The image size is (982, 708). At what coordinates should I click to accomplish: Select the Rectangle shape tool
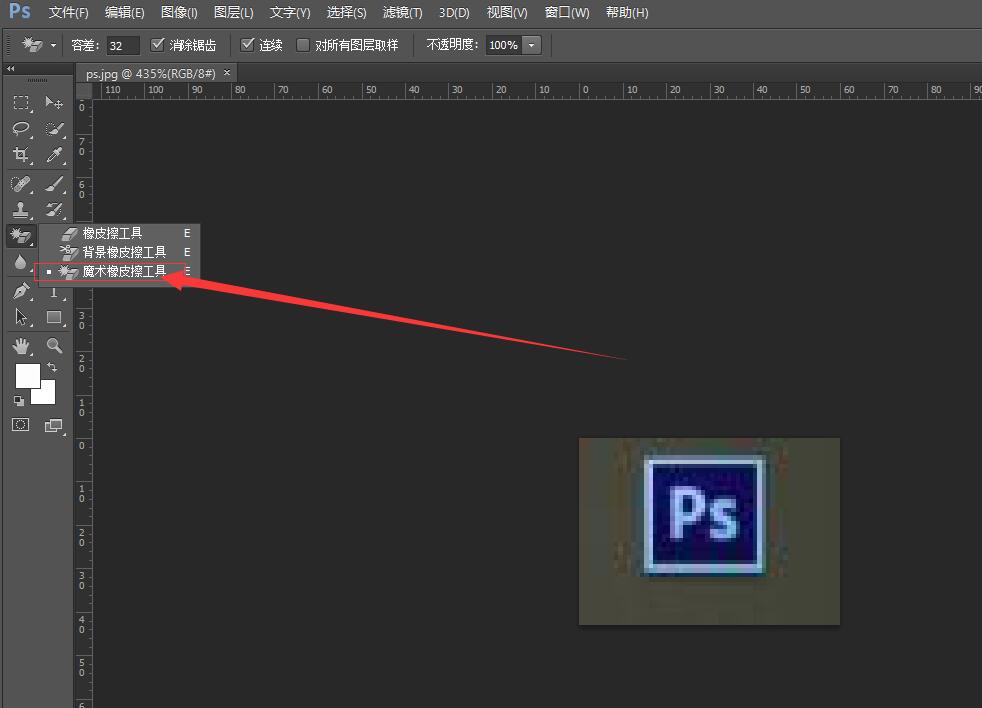coord(54,318)
